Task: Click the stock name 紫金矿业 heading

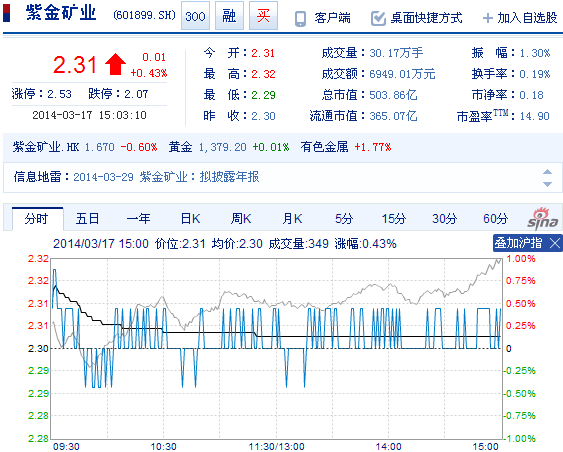Action: [x=61, y=13]
